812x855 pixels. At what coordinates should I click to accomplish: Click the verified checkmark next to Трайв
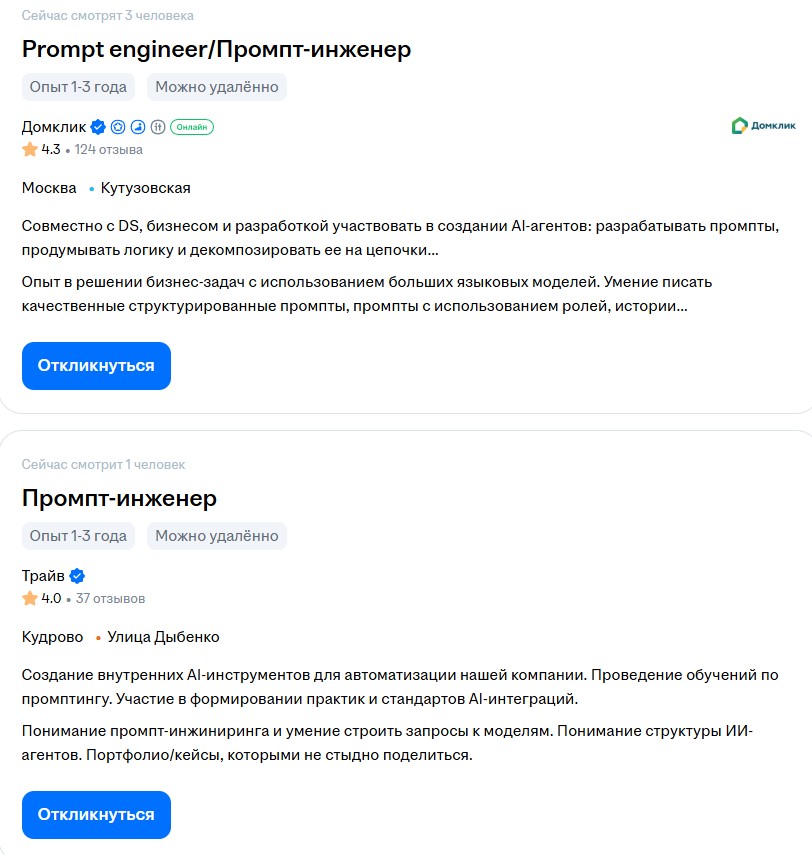coord(78,576)
